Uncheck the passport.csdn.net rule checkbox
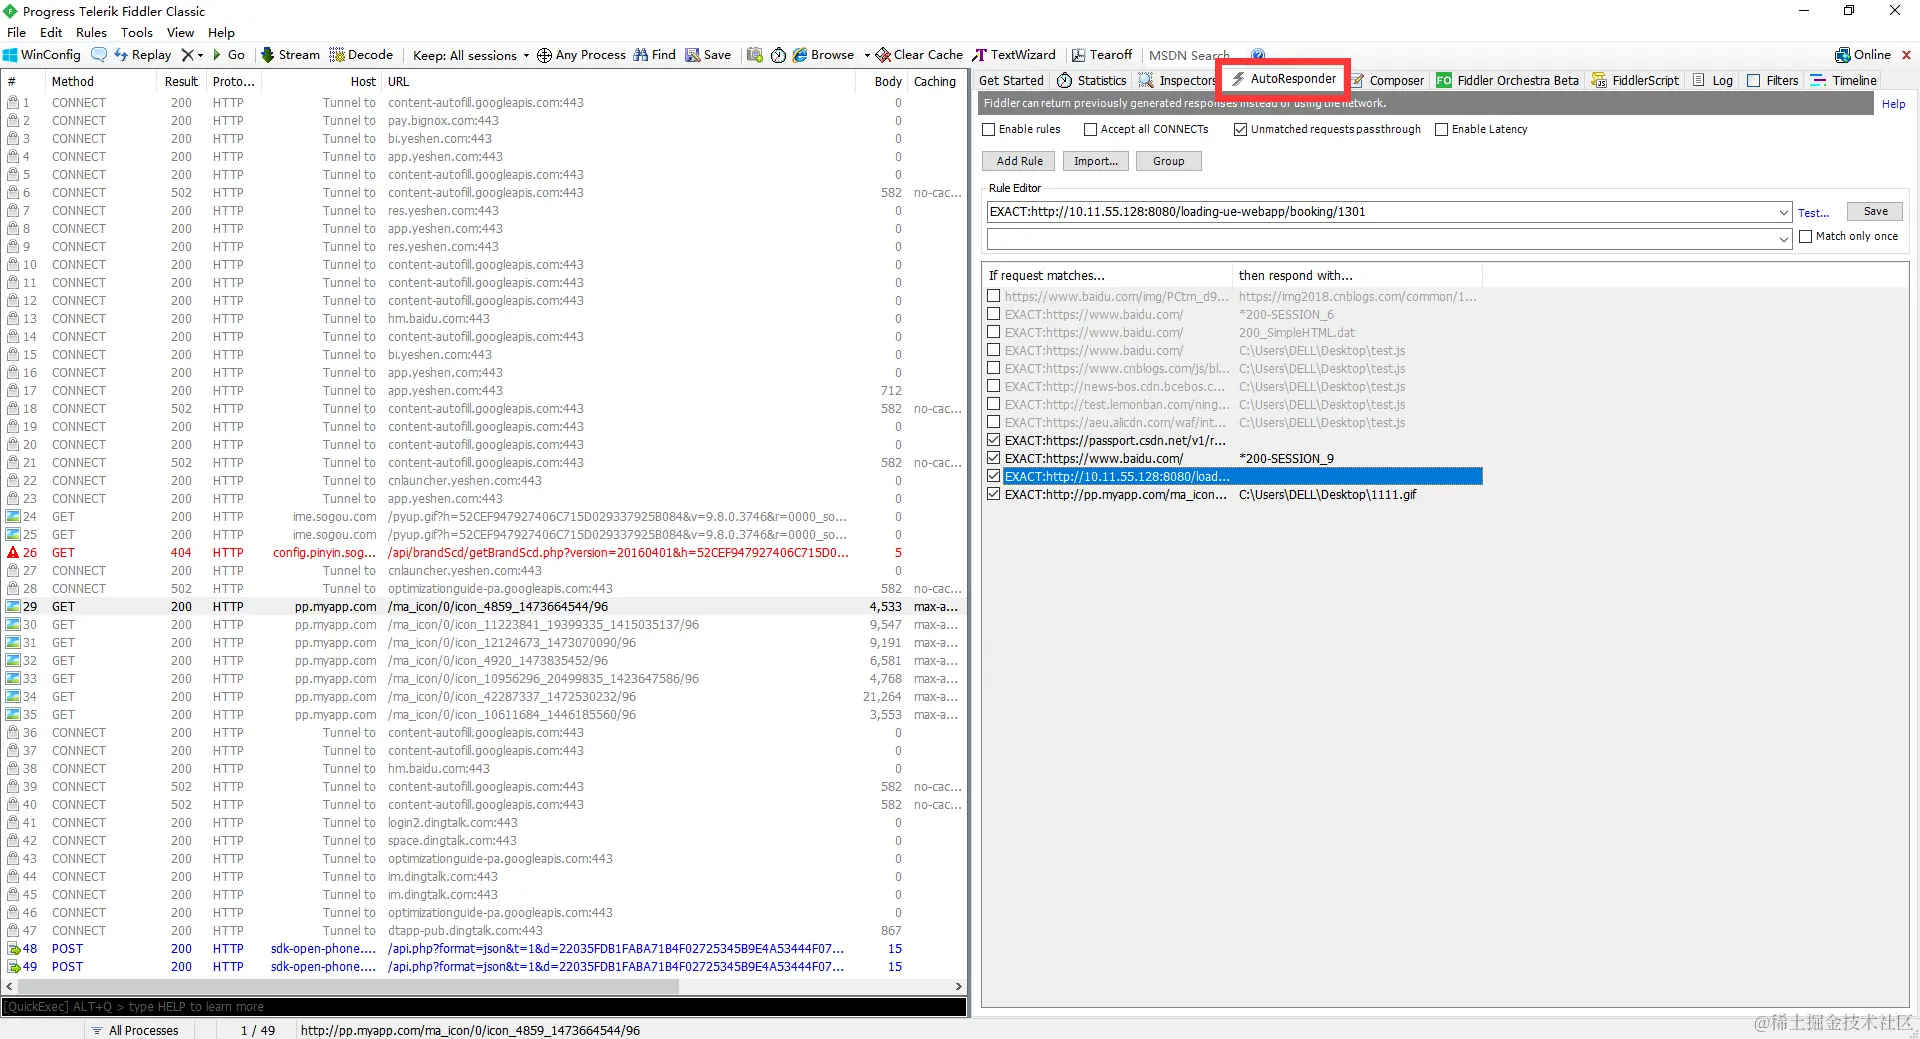 994,440
